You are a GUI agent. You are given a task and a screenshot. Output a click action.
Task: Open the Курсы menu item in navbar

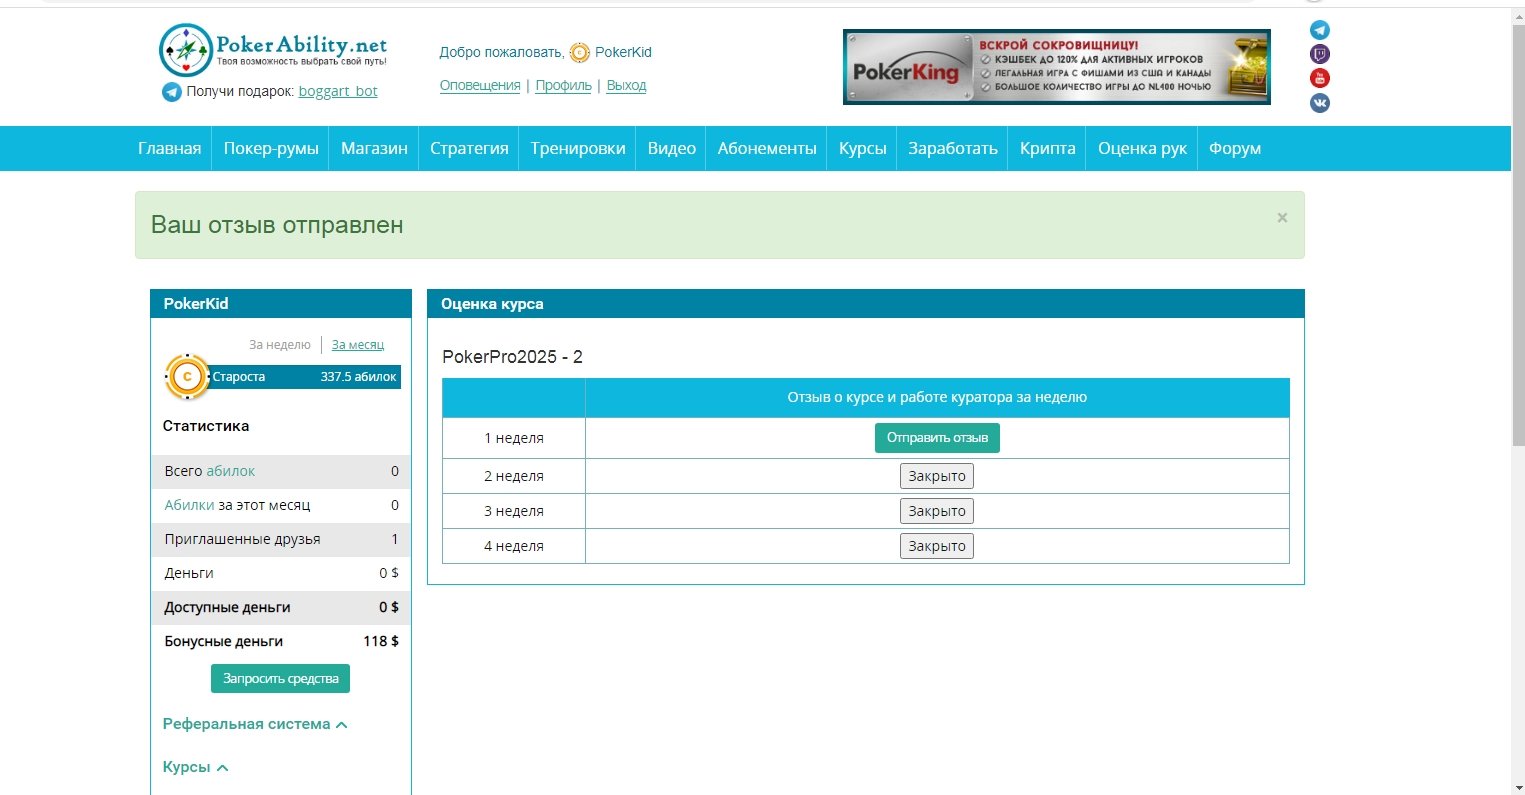pyautogui.click(x=862, y=148)
